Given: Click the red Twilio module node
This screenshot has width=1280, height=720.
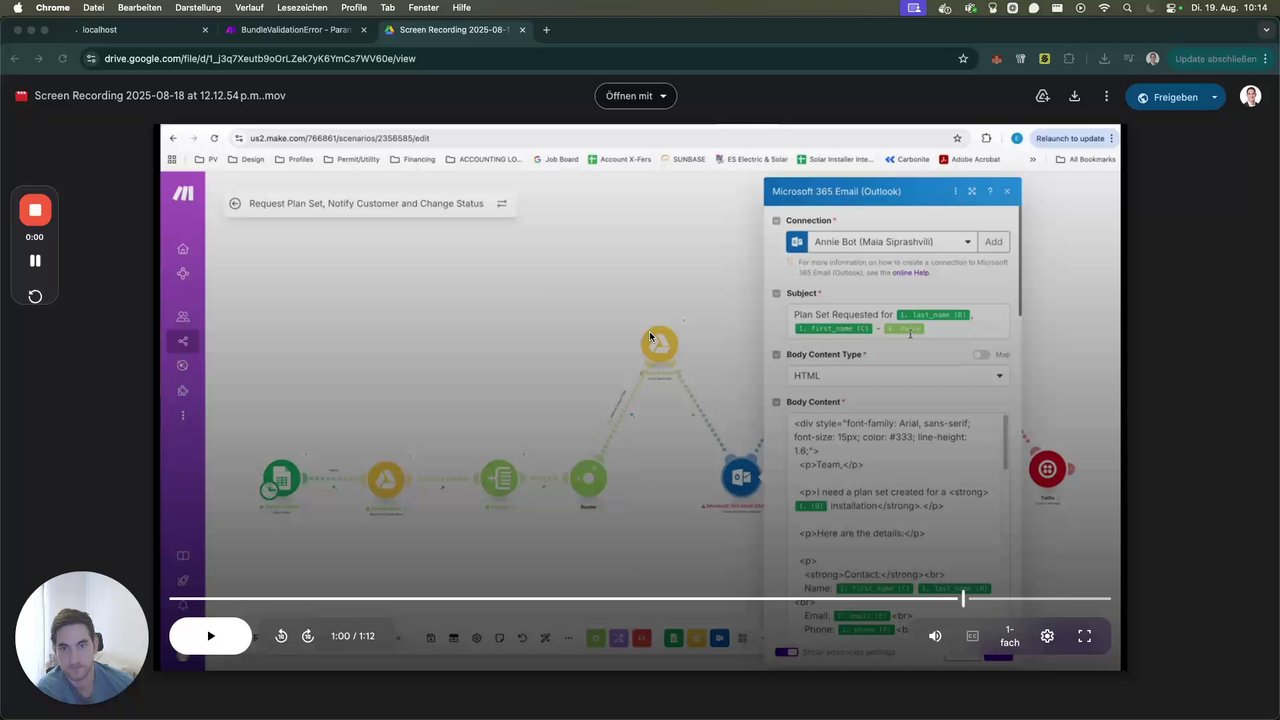Looking at the screenshot, I should pyautogui.click(x=1047, y=469).
